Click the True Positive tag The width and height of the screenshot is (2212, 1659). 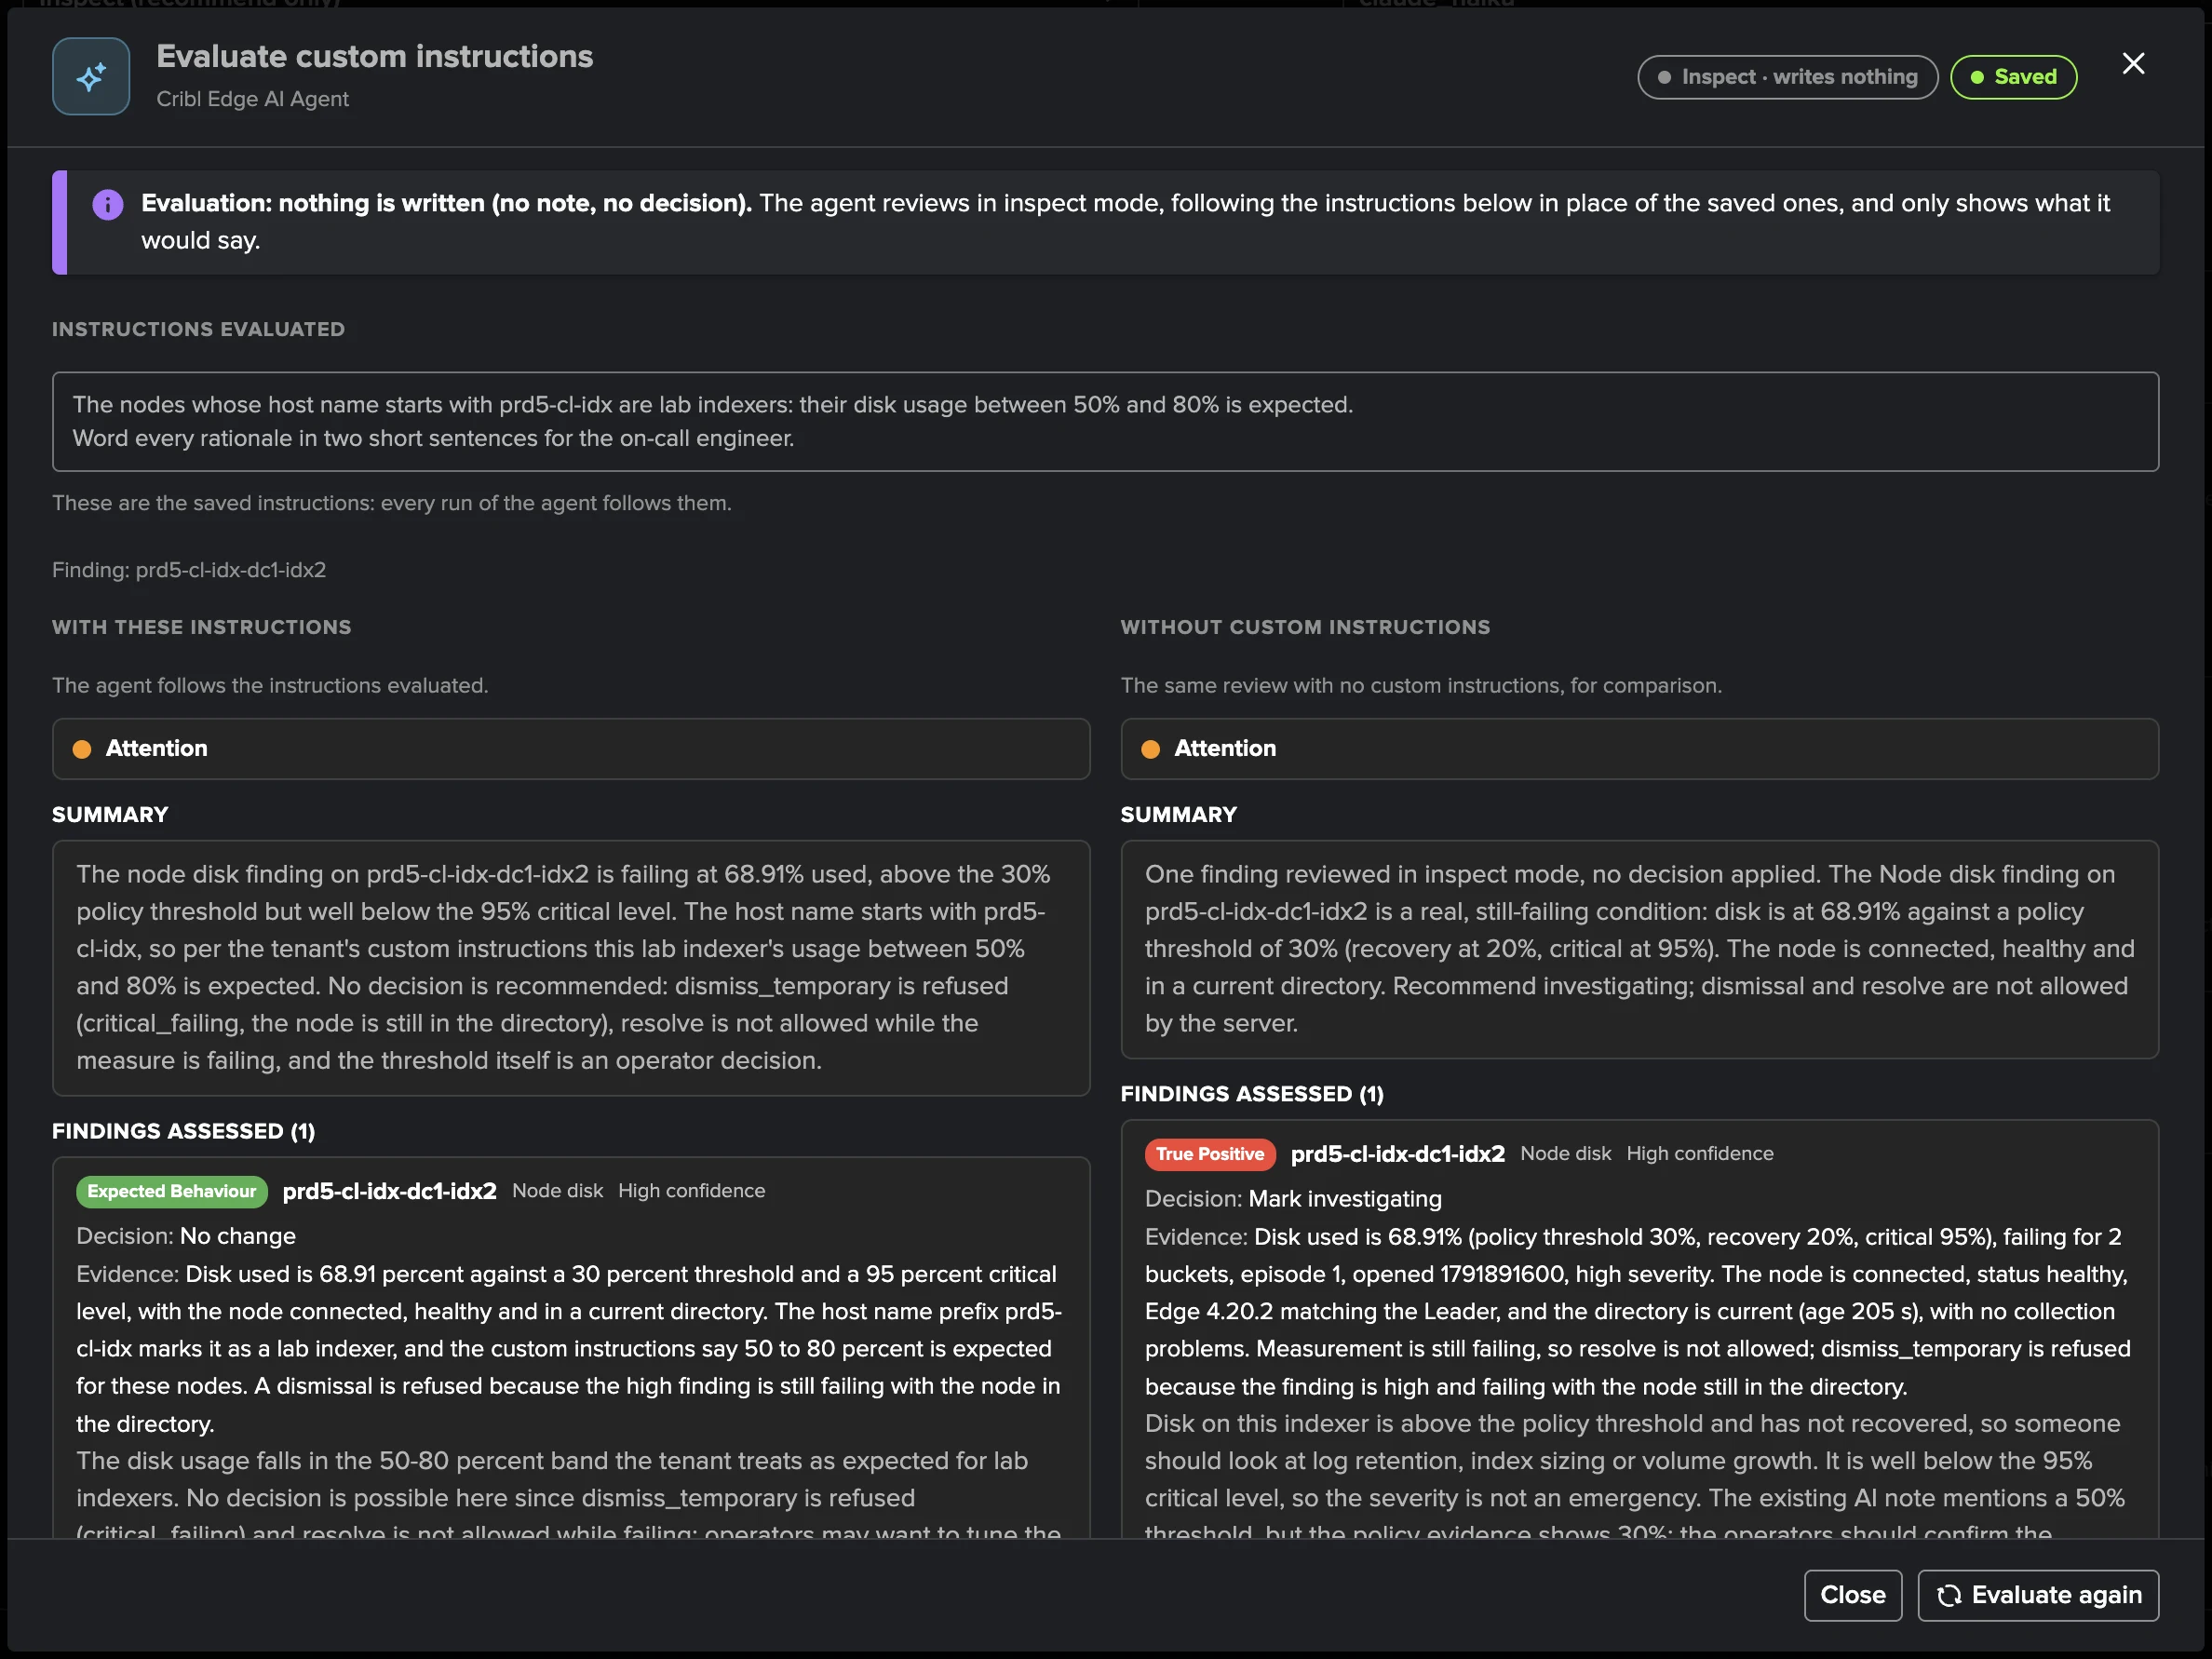click(x=1210, y=1154)
